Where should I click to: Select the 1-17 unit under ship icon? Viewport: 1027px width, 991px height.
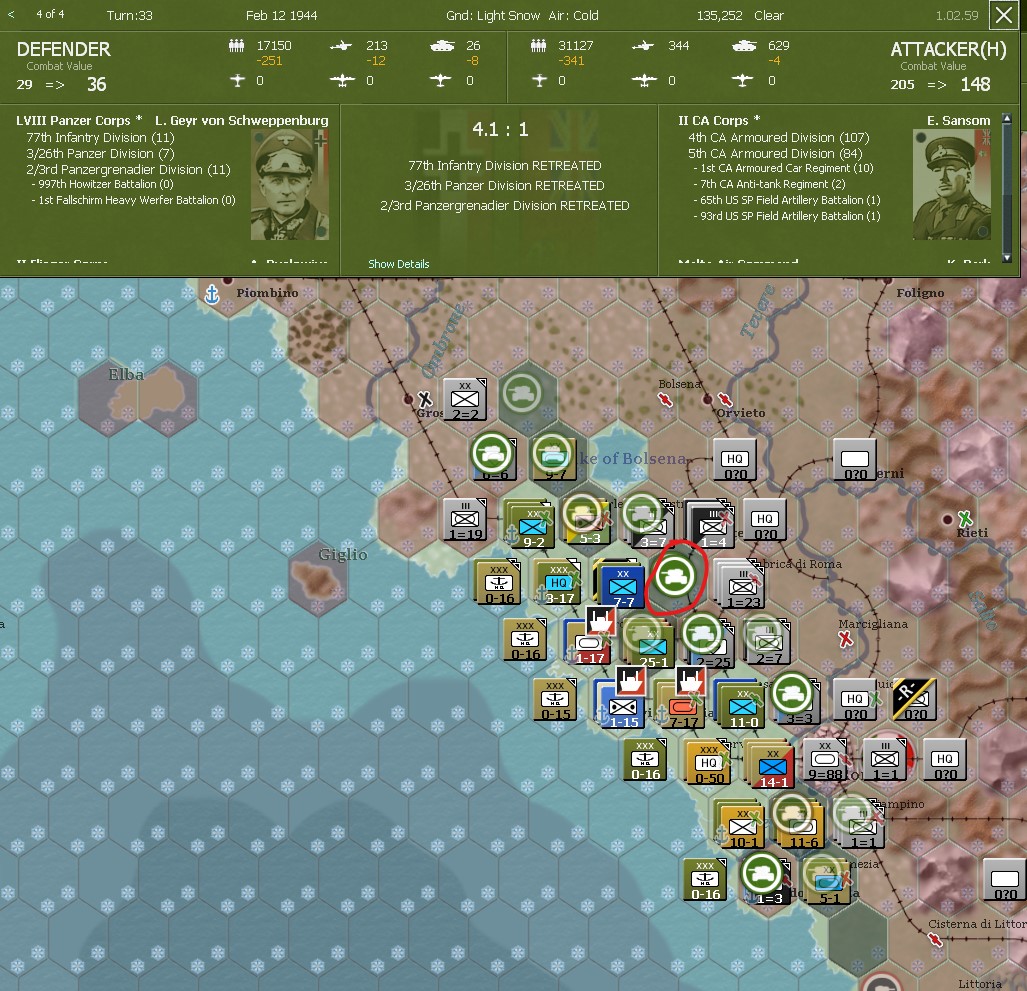click(x=589, y=643)
